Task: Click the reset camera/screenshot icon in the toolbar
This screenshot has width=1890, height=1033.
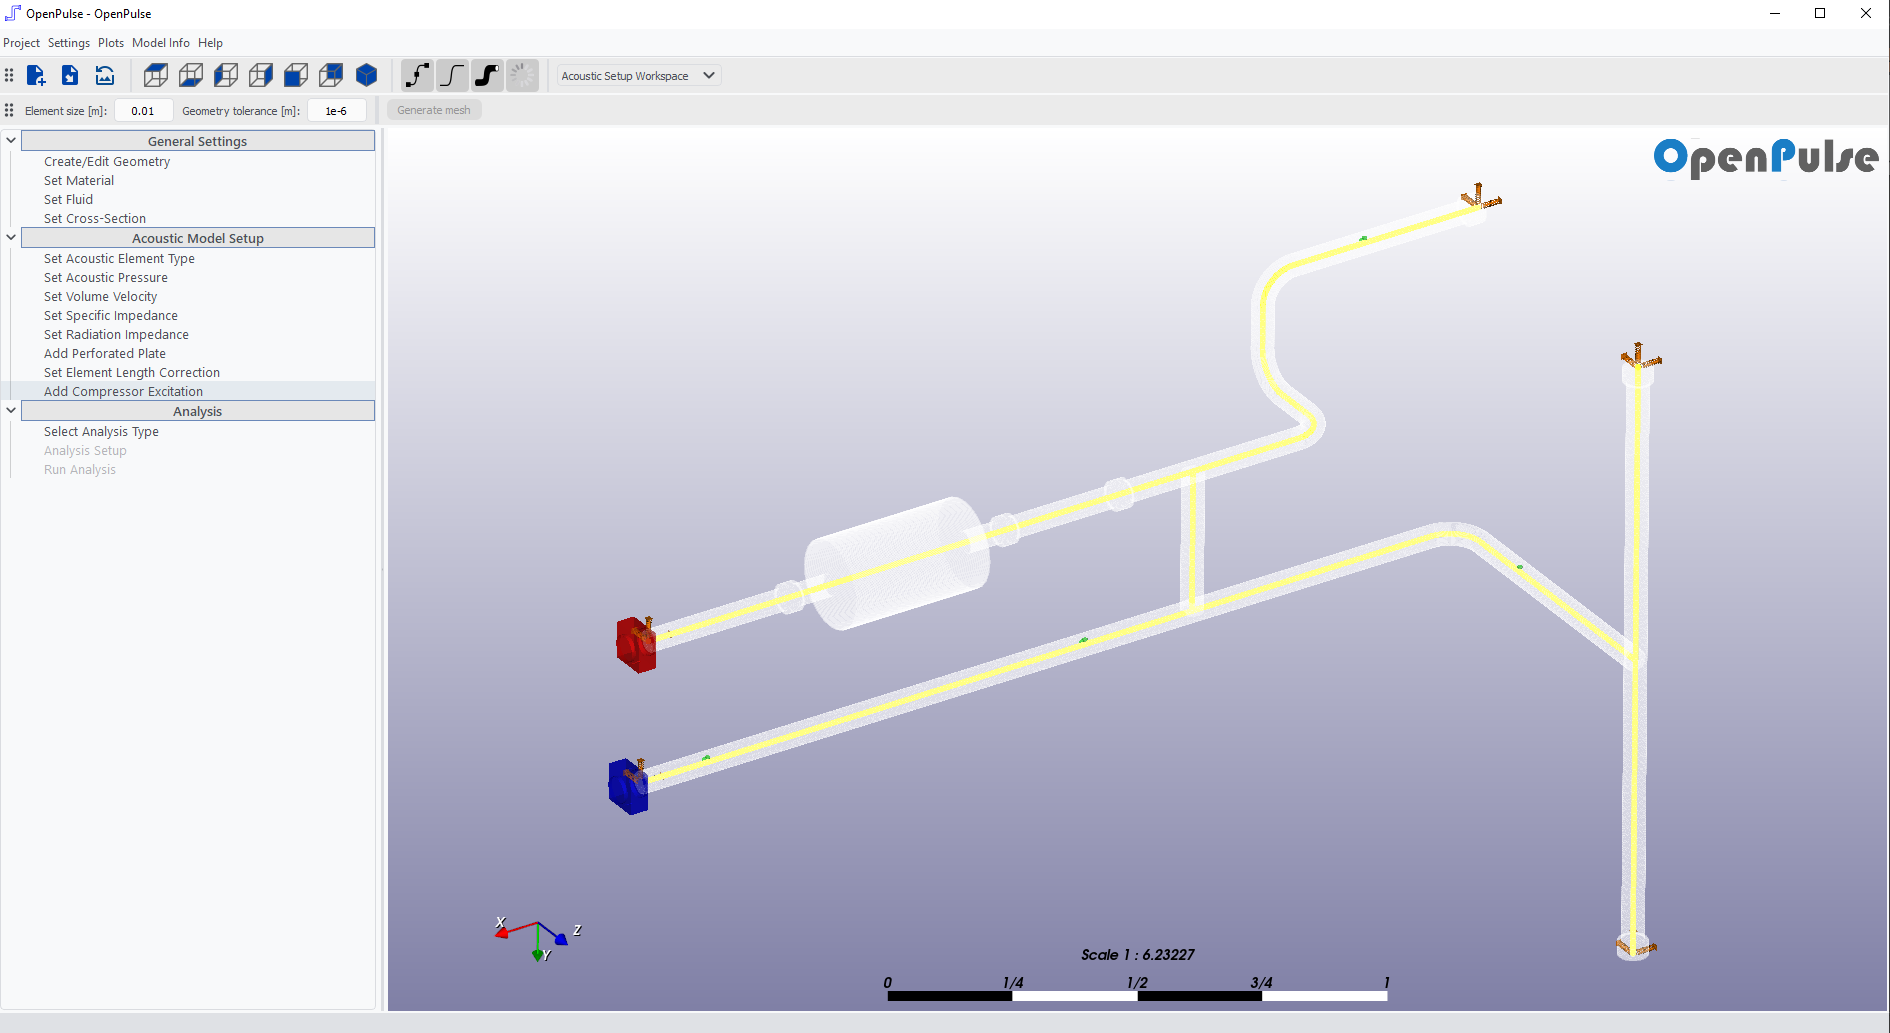Action: (x=104, y=75)
